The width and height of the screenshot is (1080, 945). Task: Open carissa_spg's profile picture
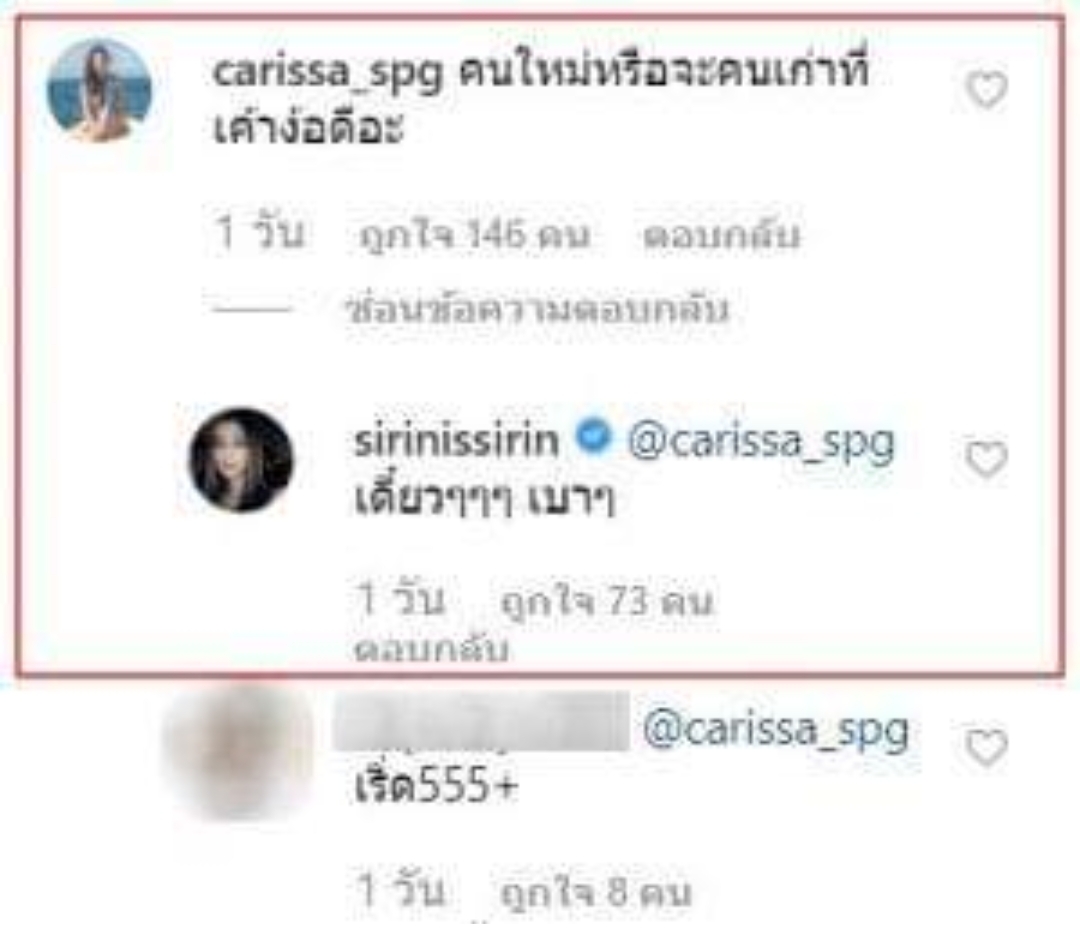coord(99,92)
